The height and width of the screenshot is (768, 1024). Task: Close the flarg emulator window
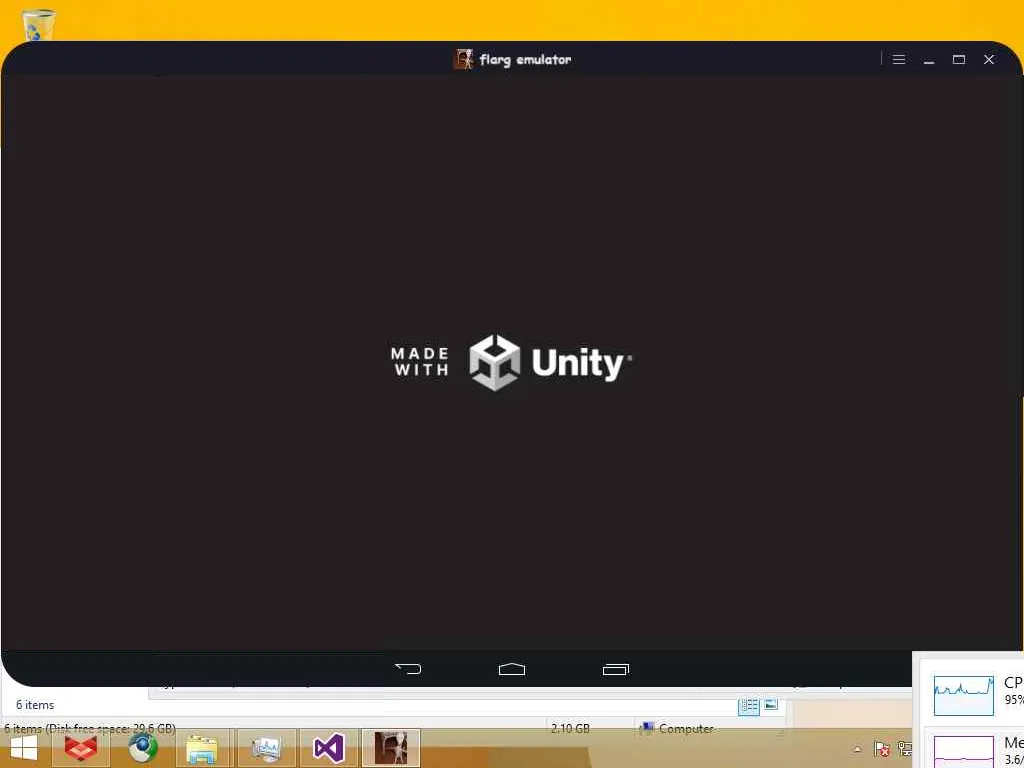point(989,59)
